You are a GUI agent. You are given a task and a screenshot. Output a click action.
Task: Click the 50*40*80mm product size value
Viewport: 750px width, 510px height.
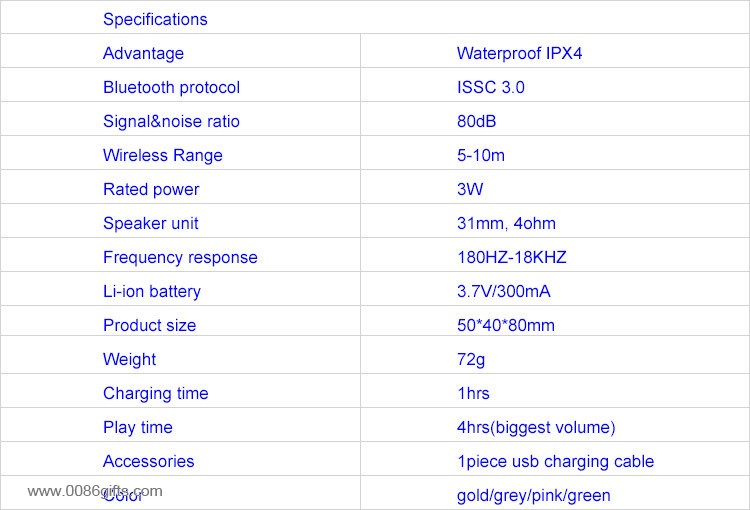pyautogui.click(x=505, y=325)
